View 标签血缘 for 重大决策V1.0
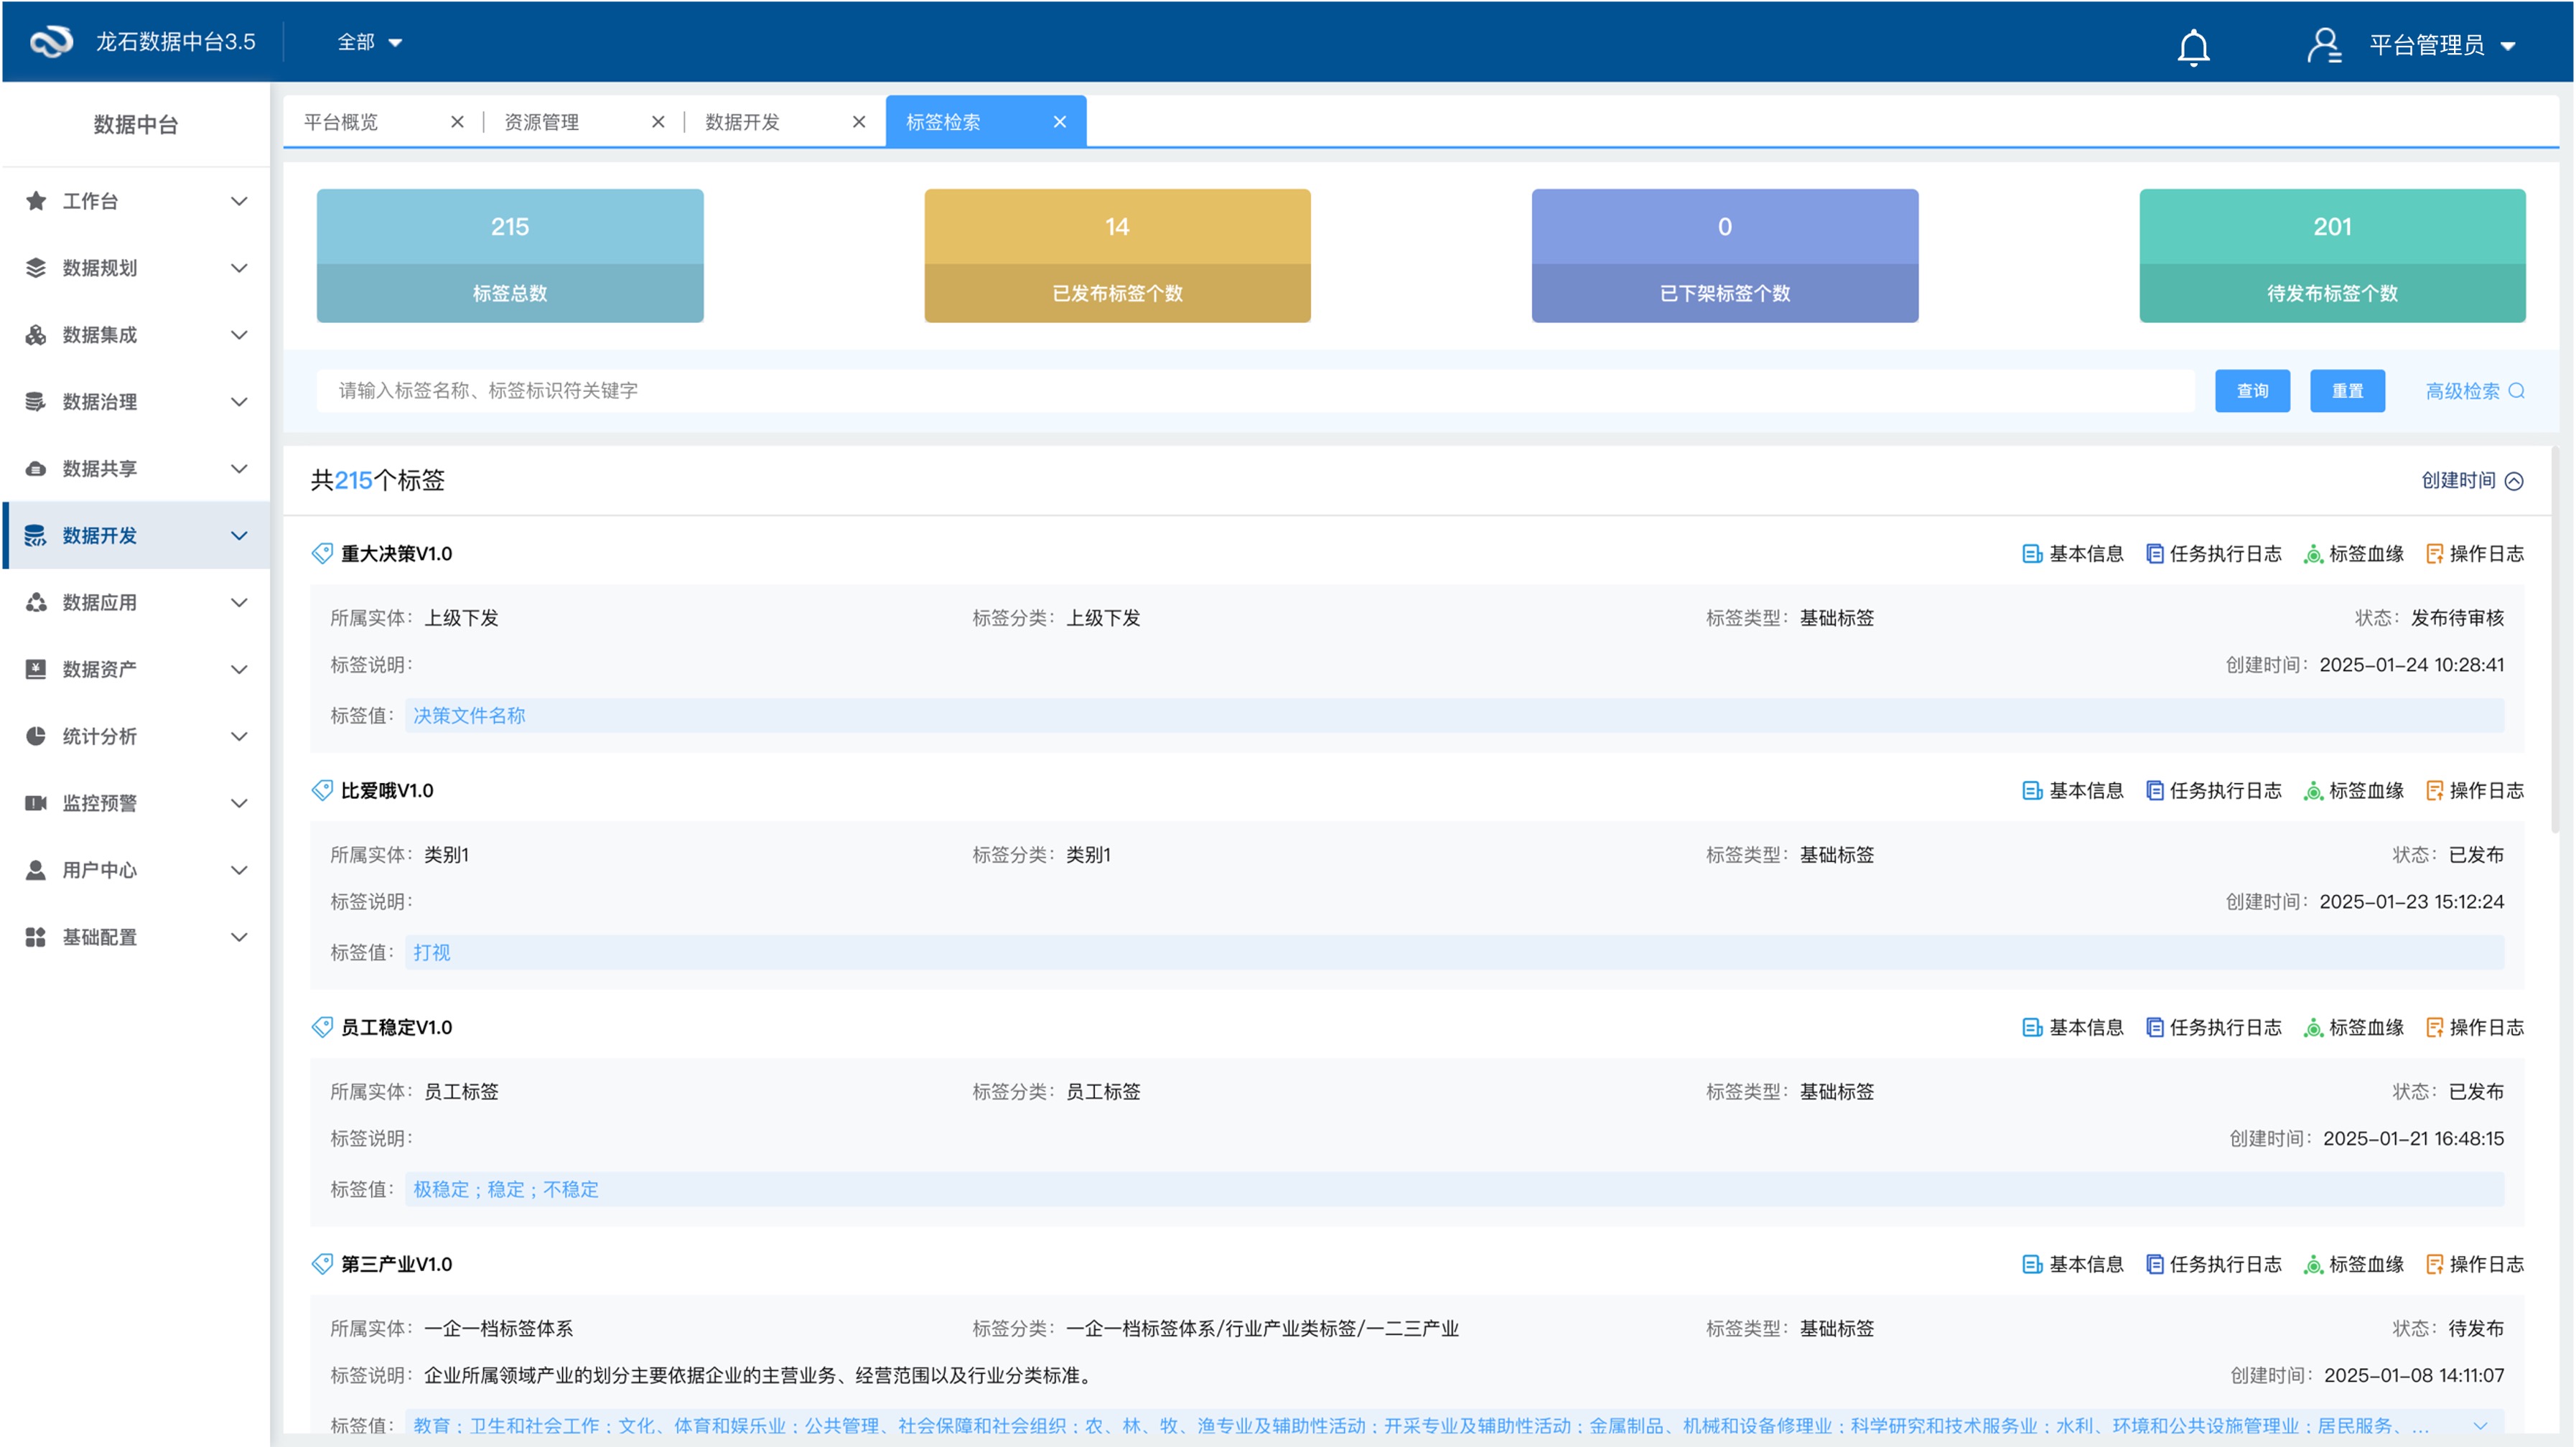 [2353, 553]
